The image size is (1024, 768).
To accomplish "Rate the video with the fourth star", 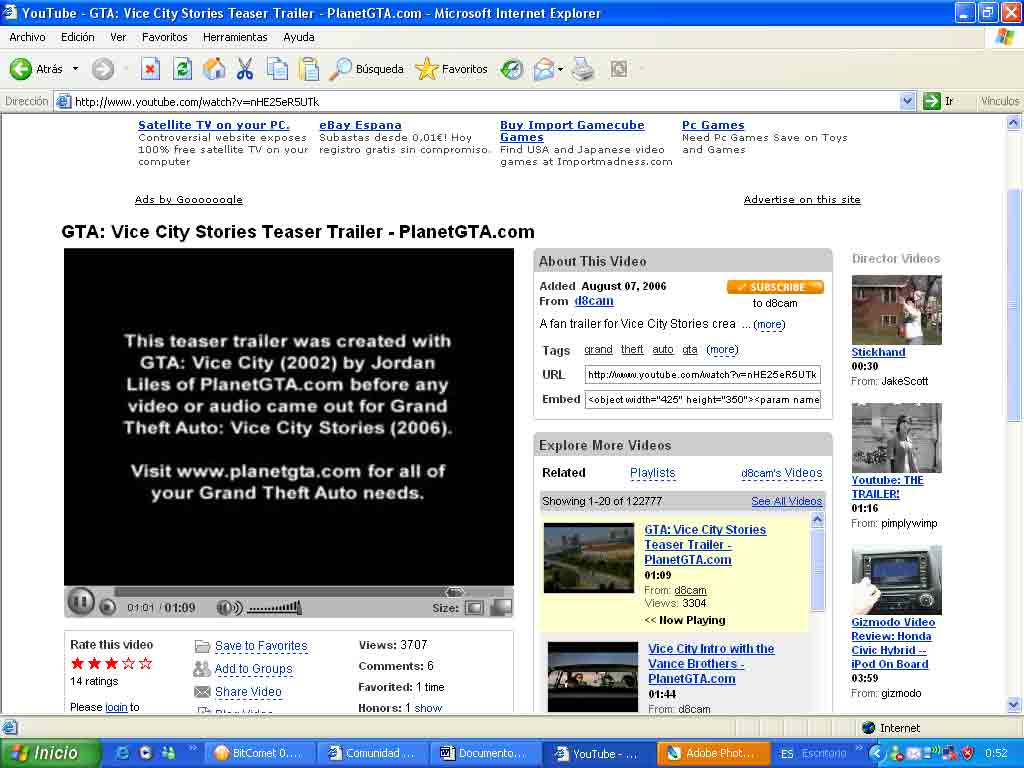I will coord(129,664).
